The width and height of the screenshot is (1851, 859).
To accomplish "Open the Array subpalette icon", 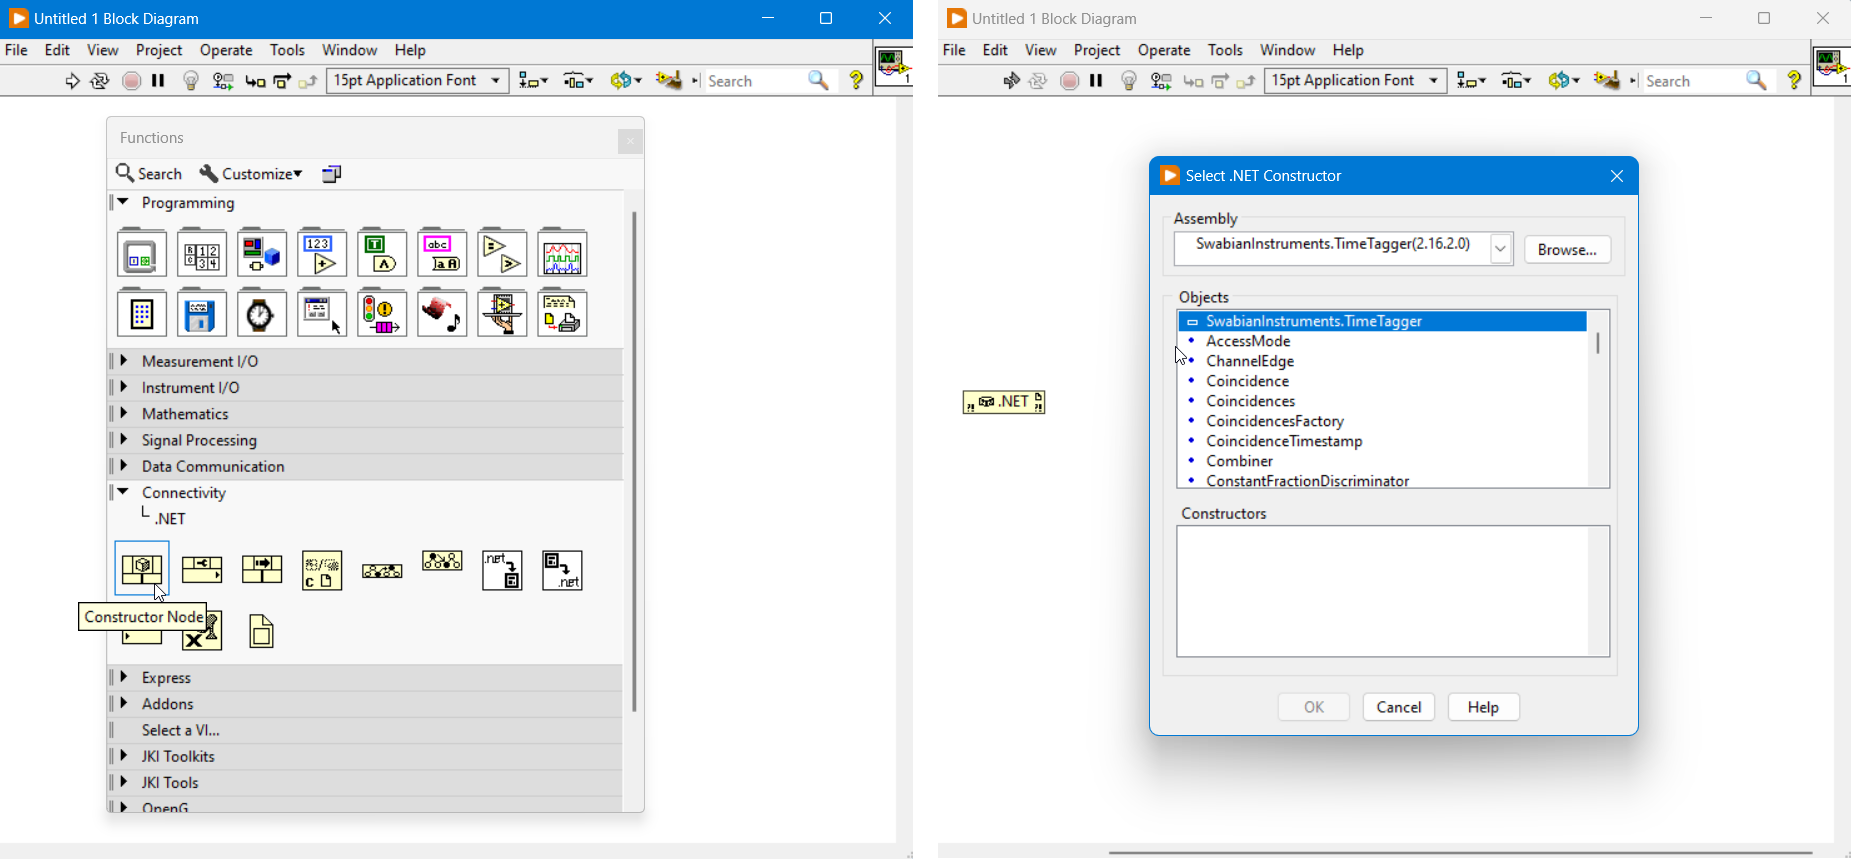I will 202,254.
